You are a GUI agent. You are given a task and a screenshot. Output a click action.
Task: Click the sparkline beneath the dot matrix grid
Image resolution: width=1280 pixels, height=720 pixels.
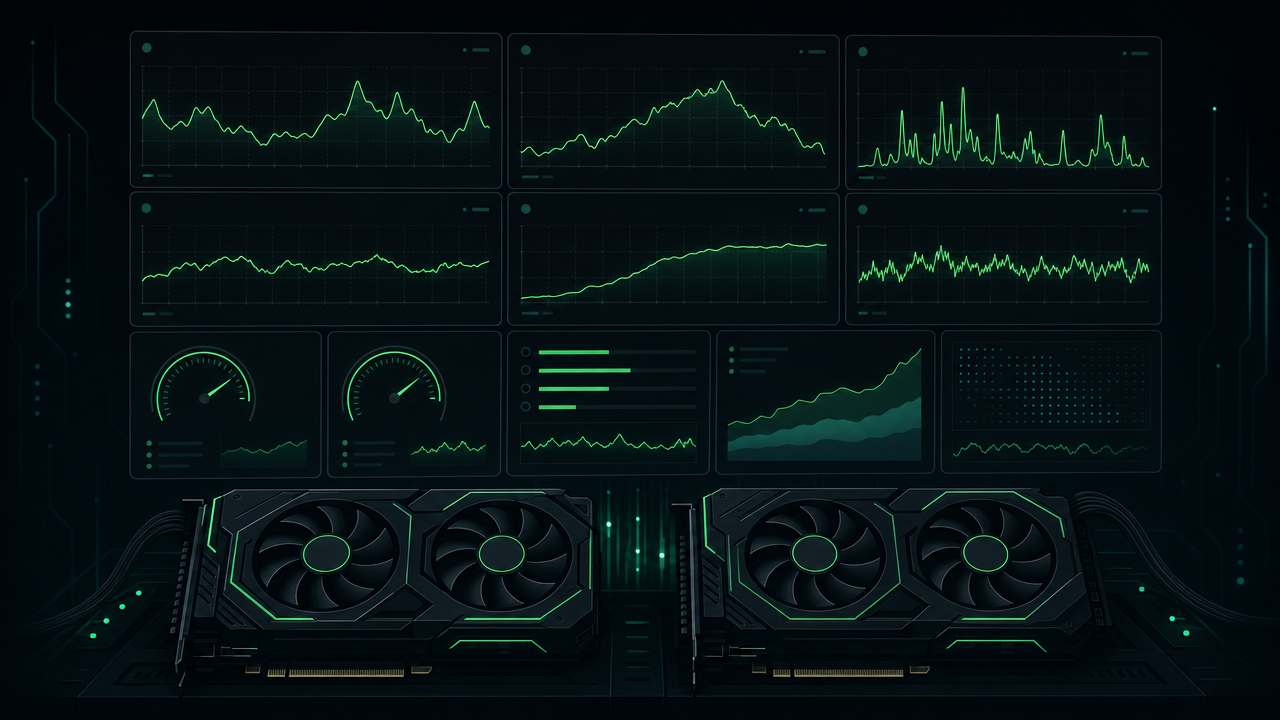[x=1051, y=449]
